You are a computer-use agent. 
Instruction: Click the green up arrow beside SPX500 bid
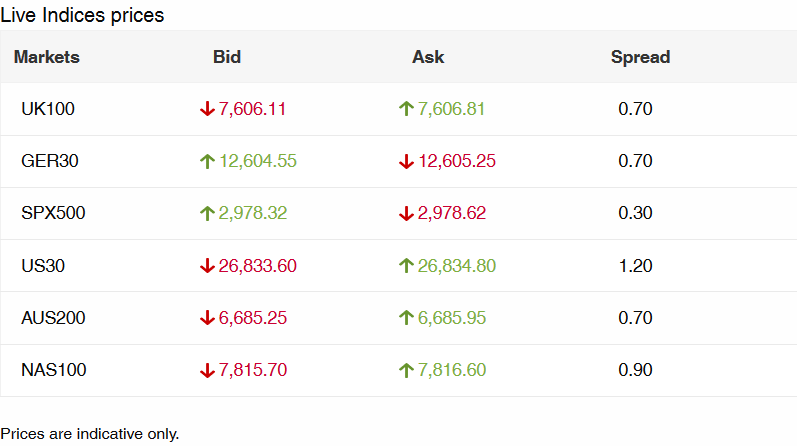tap(207, 213)
